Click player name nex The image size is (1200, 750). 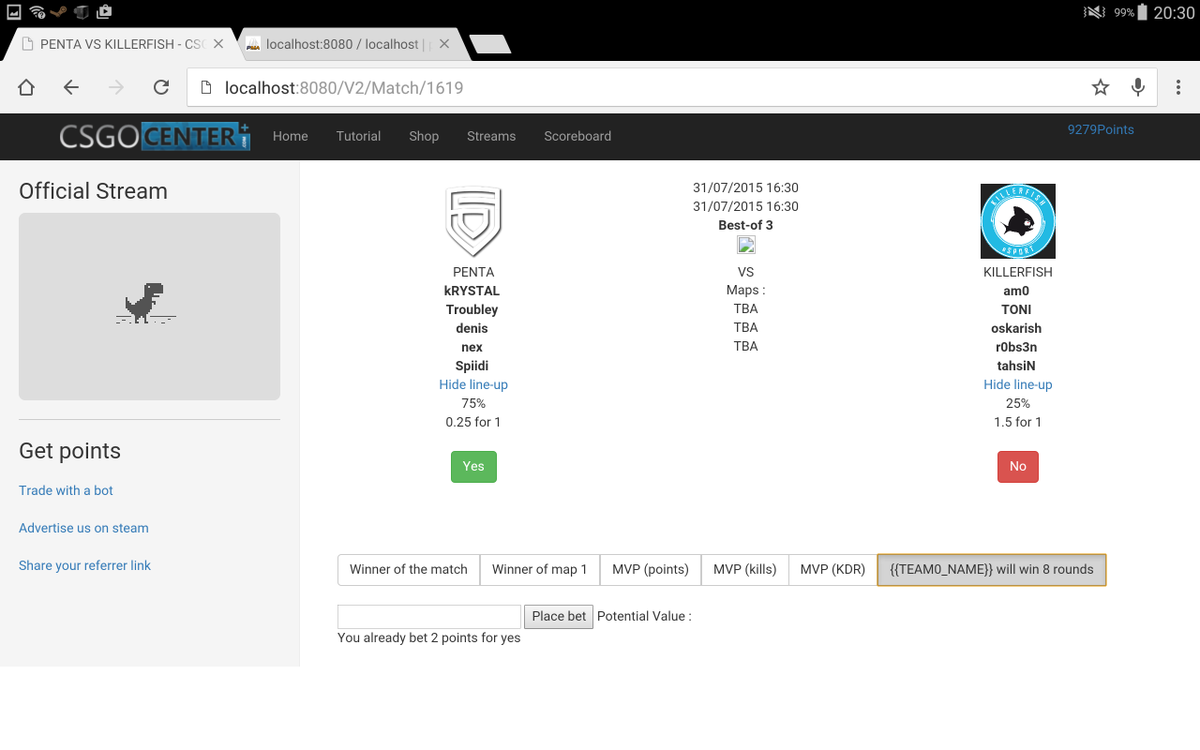(472, 347)
